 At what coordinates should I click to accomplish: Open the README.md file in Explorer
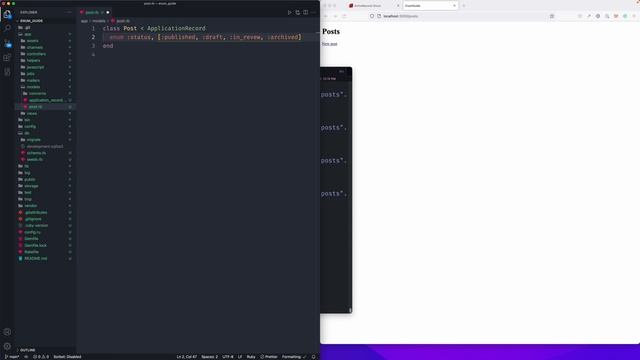coord(36,258)
